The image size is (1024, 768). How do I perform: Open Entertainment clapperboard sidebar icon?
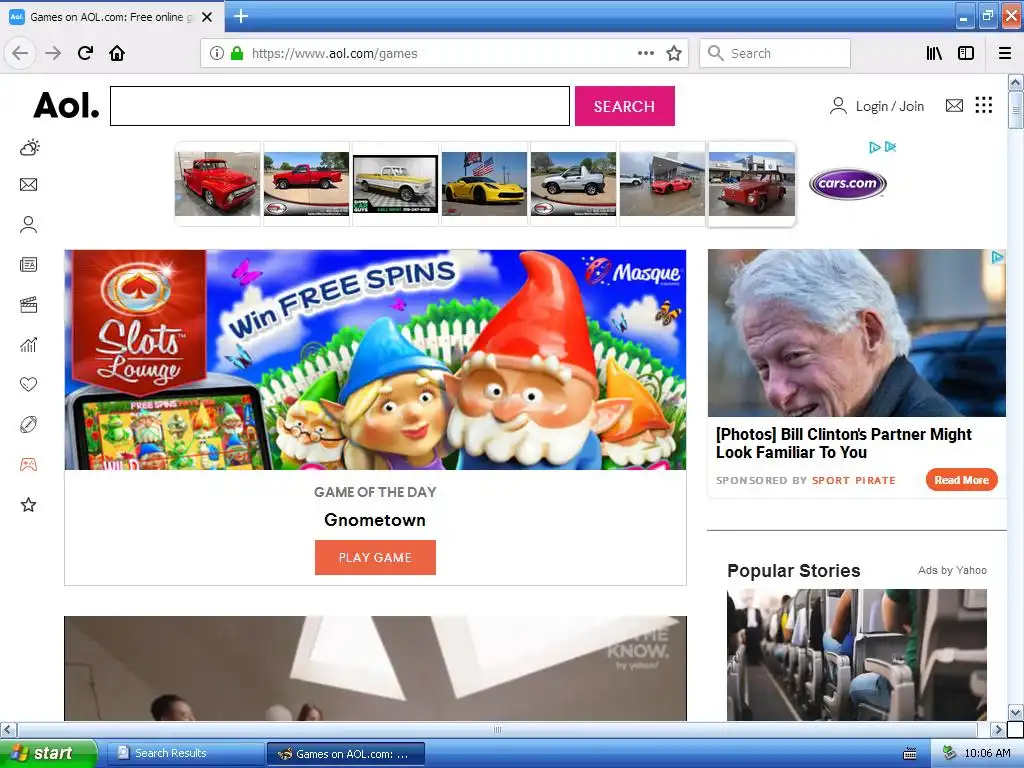(29, 305)
